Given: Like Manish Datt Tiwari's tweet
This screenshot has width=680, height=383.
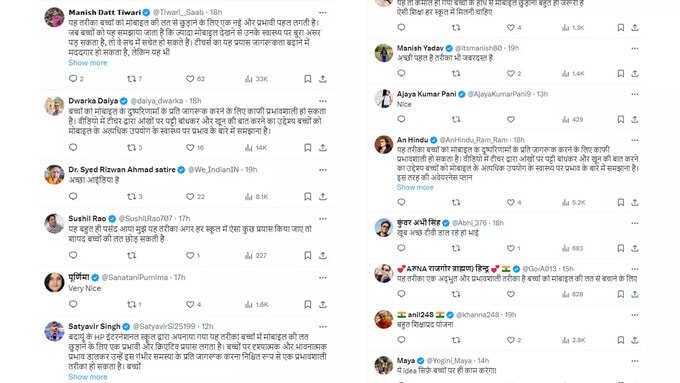Looking at the screenshot, I should tap(190, 79).
